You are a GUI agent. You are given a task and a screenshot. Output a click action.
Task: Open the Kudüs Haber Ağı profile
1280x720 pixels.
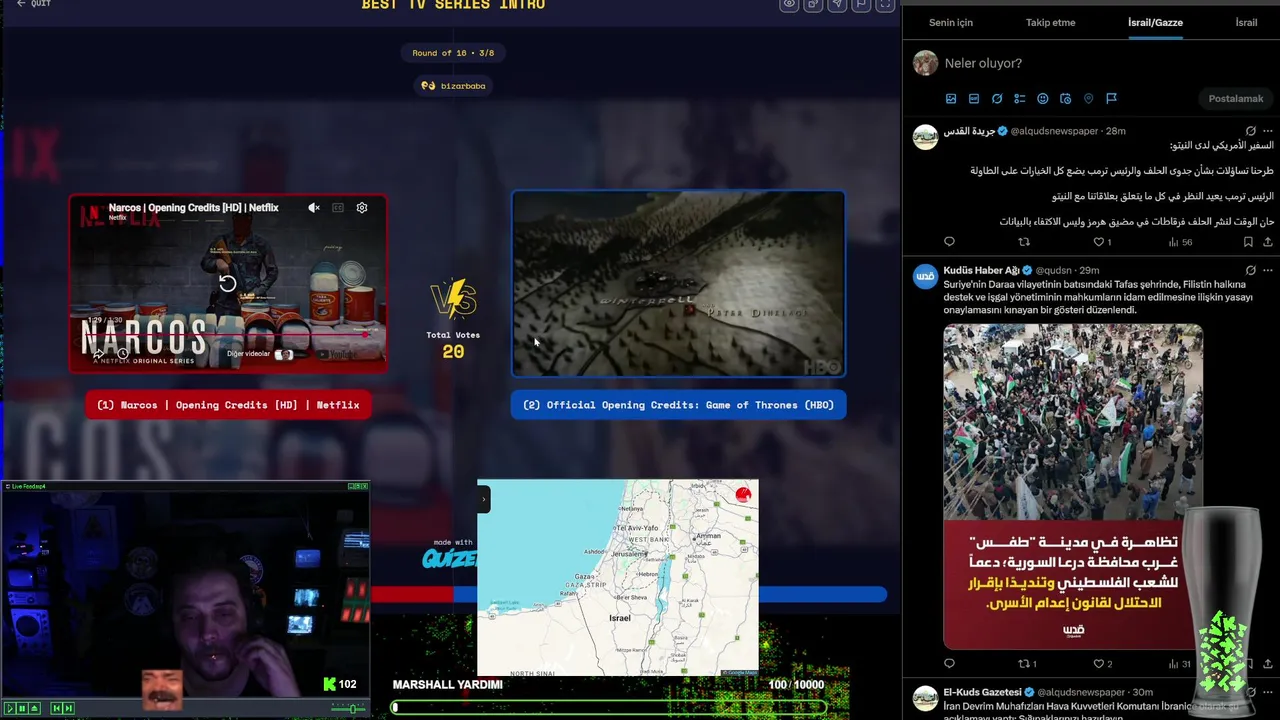(x=982, y=270)
